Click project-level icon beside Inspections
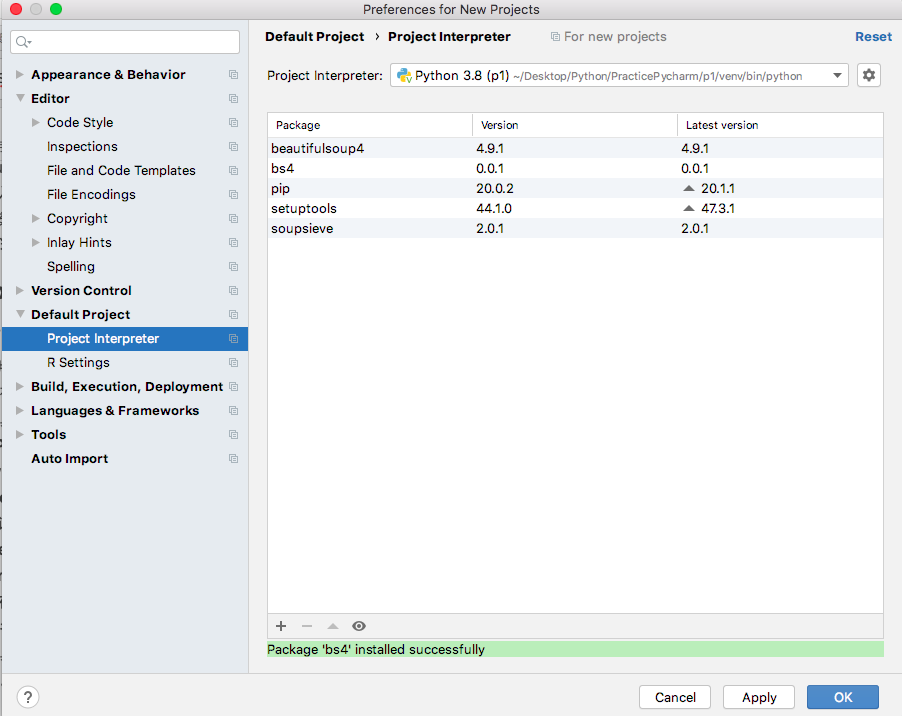 pyautogui.click(x=233, y=147)
